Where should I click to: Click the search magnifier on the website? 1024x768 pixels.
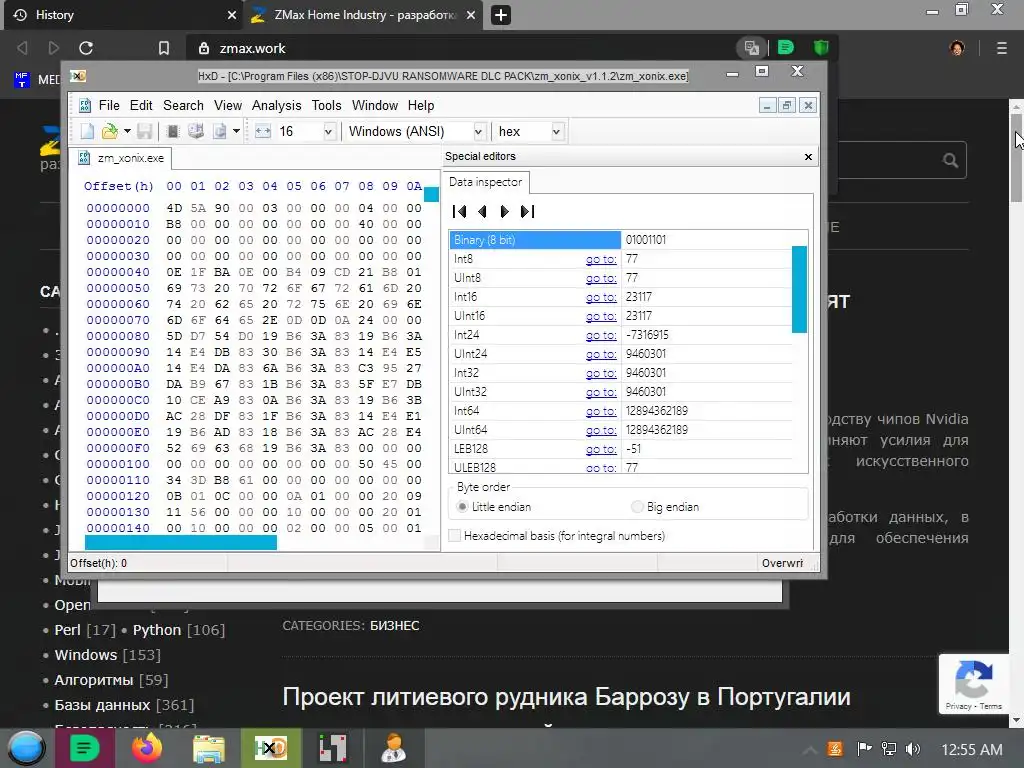[x=950, y=160]
